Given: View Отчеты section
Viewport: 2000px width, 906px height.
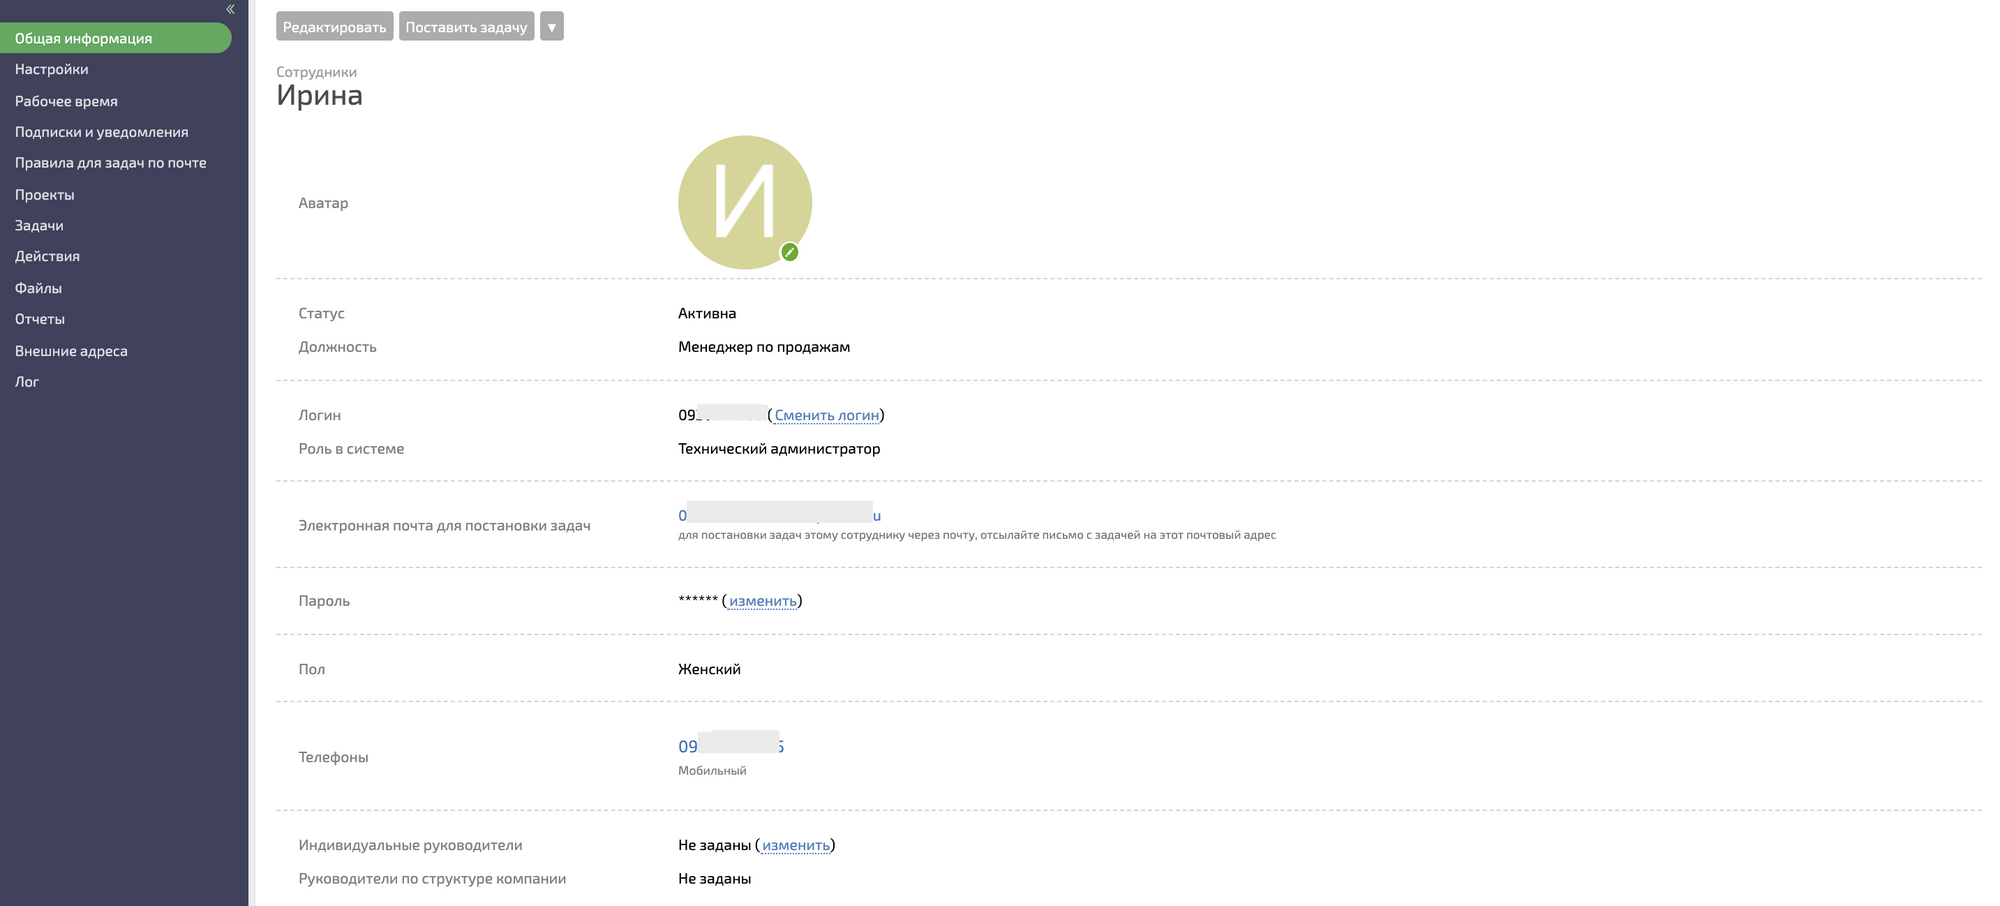Looking at the screenshot, I should point(40,319).
